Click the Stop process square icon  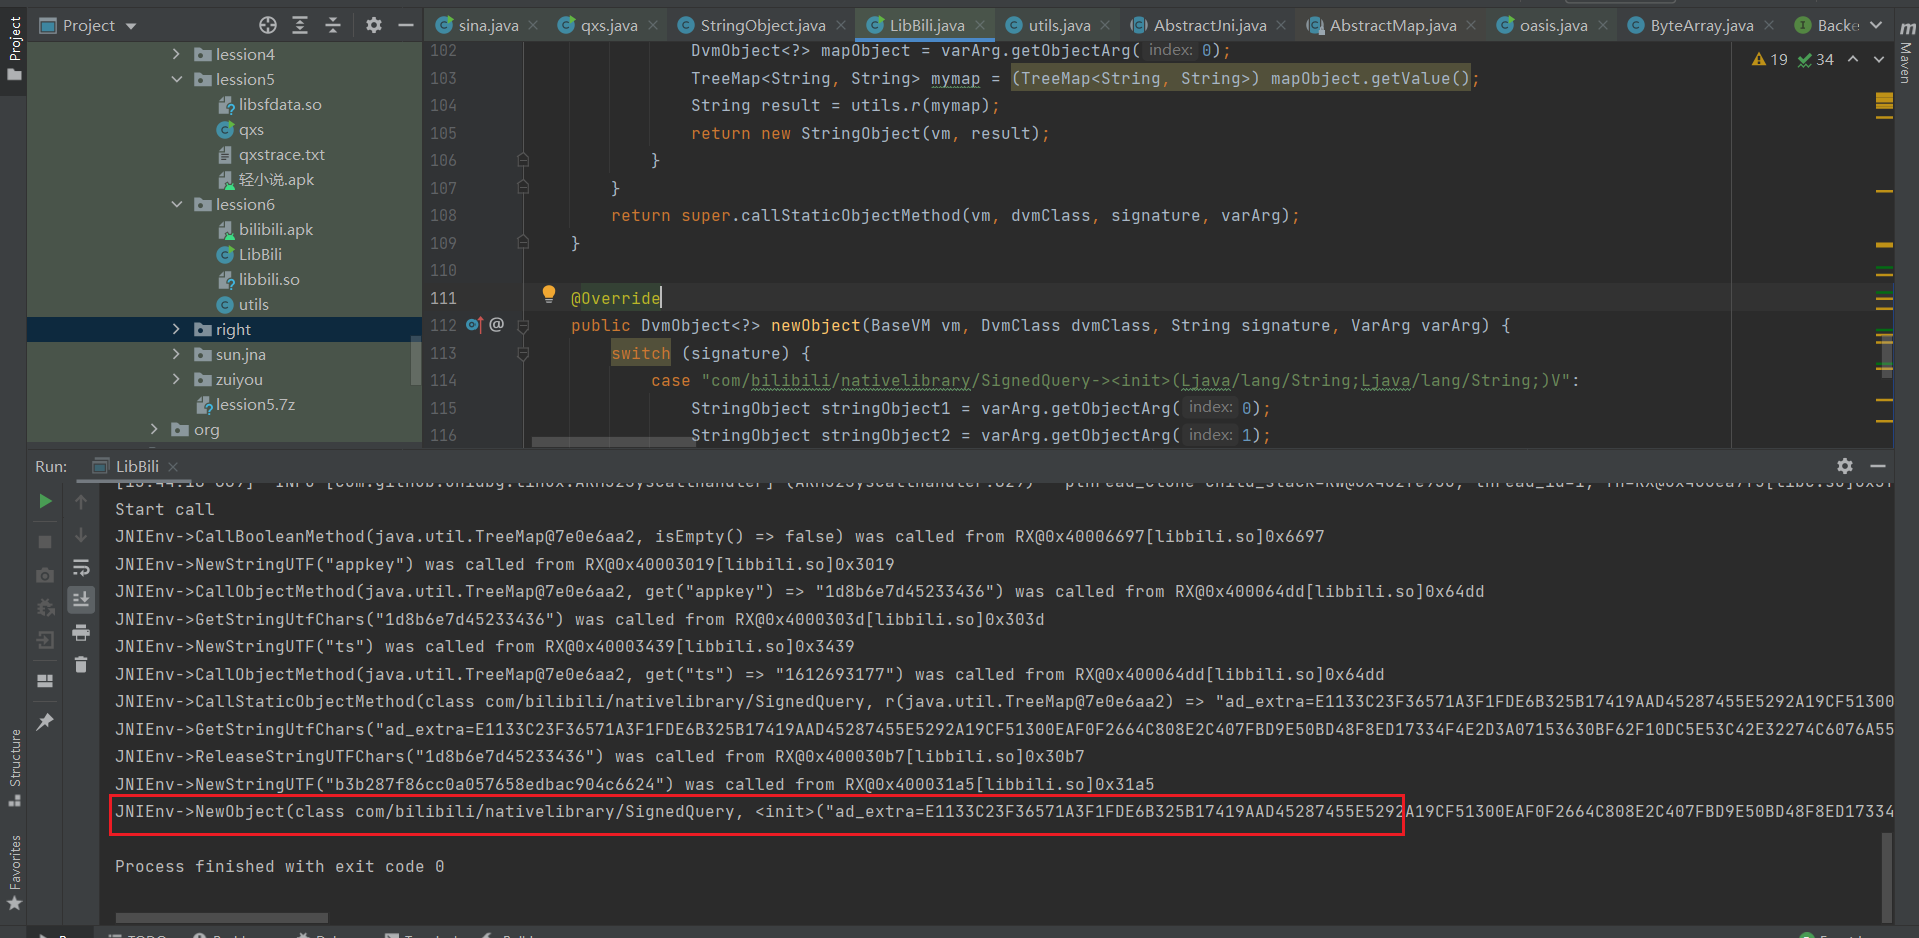click(45, 541)
